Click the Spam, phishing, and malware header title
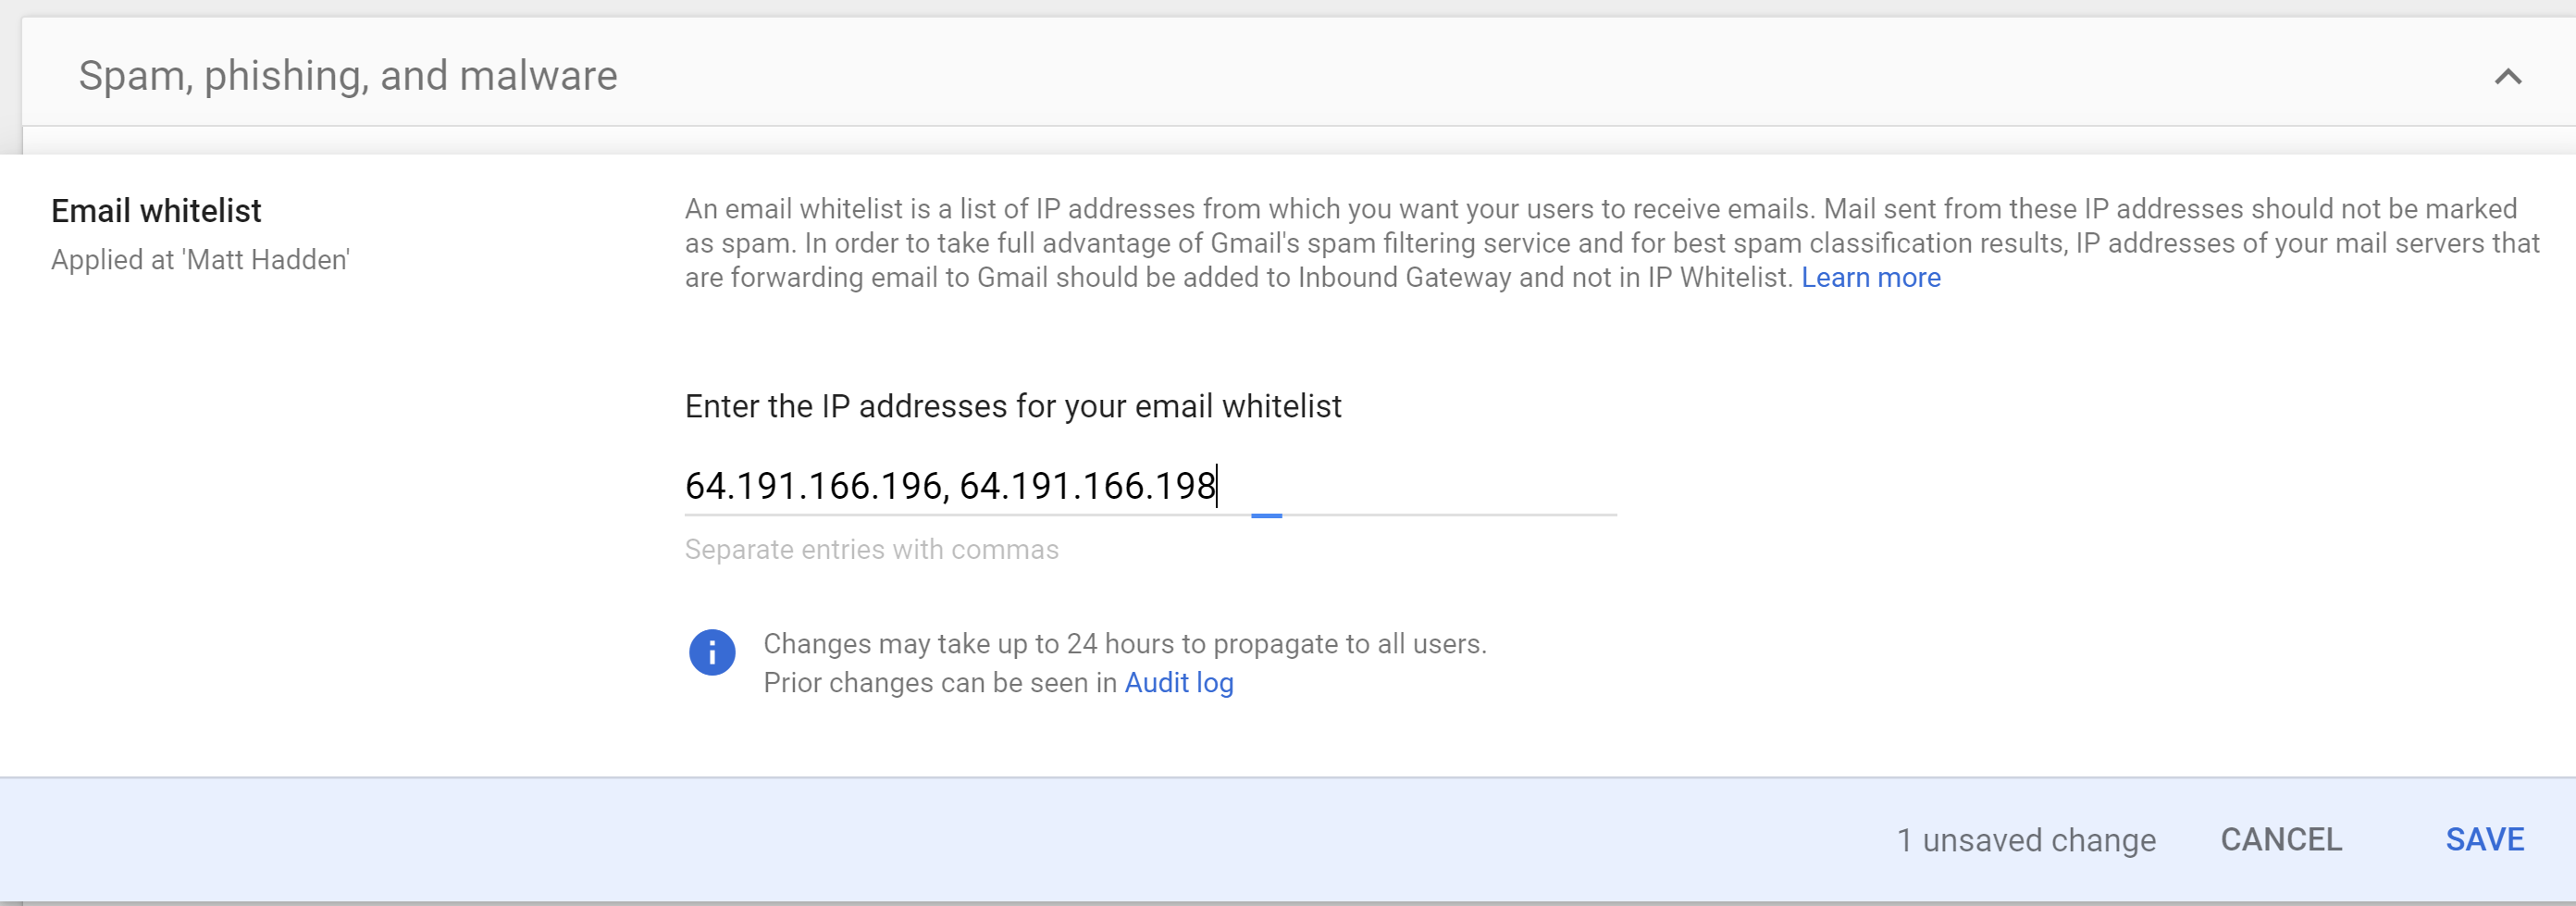Viewport: 2576px width, 906px height. tap(347, 76)
